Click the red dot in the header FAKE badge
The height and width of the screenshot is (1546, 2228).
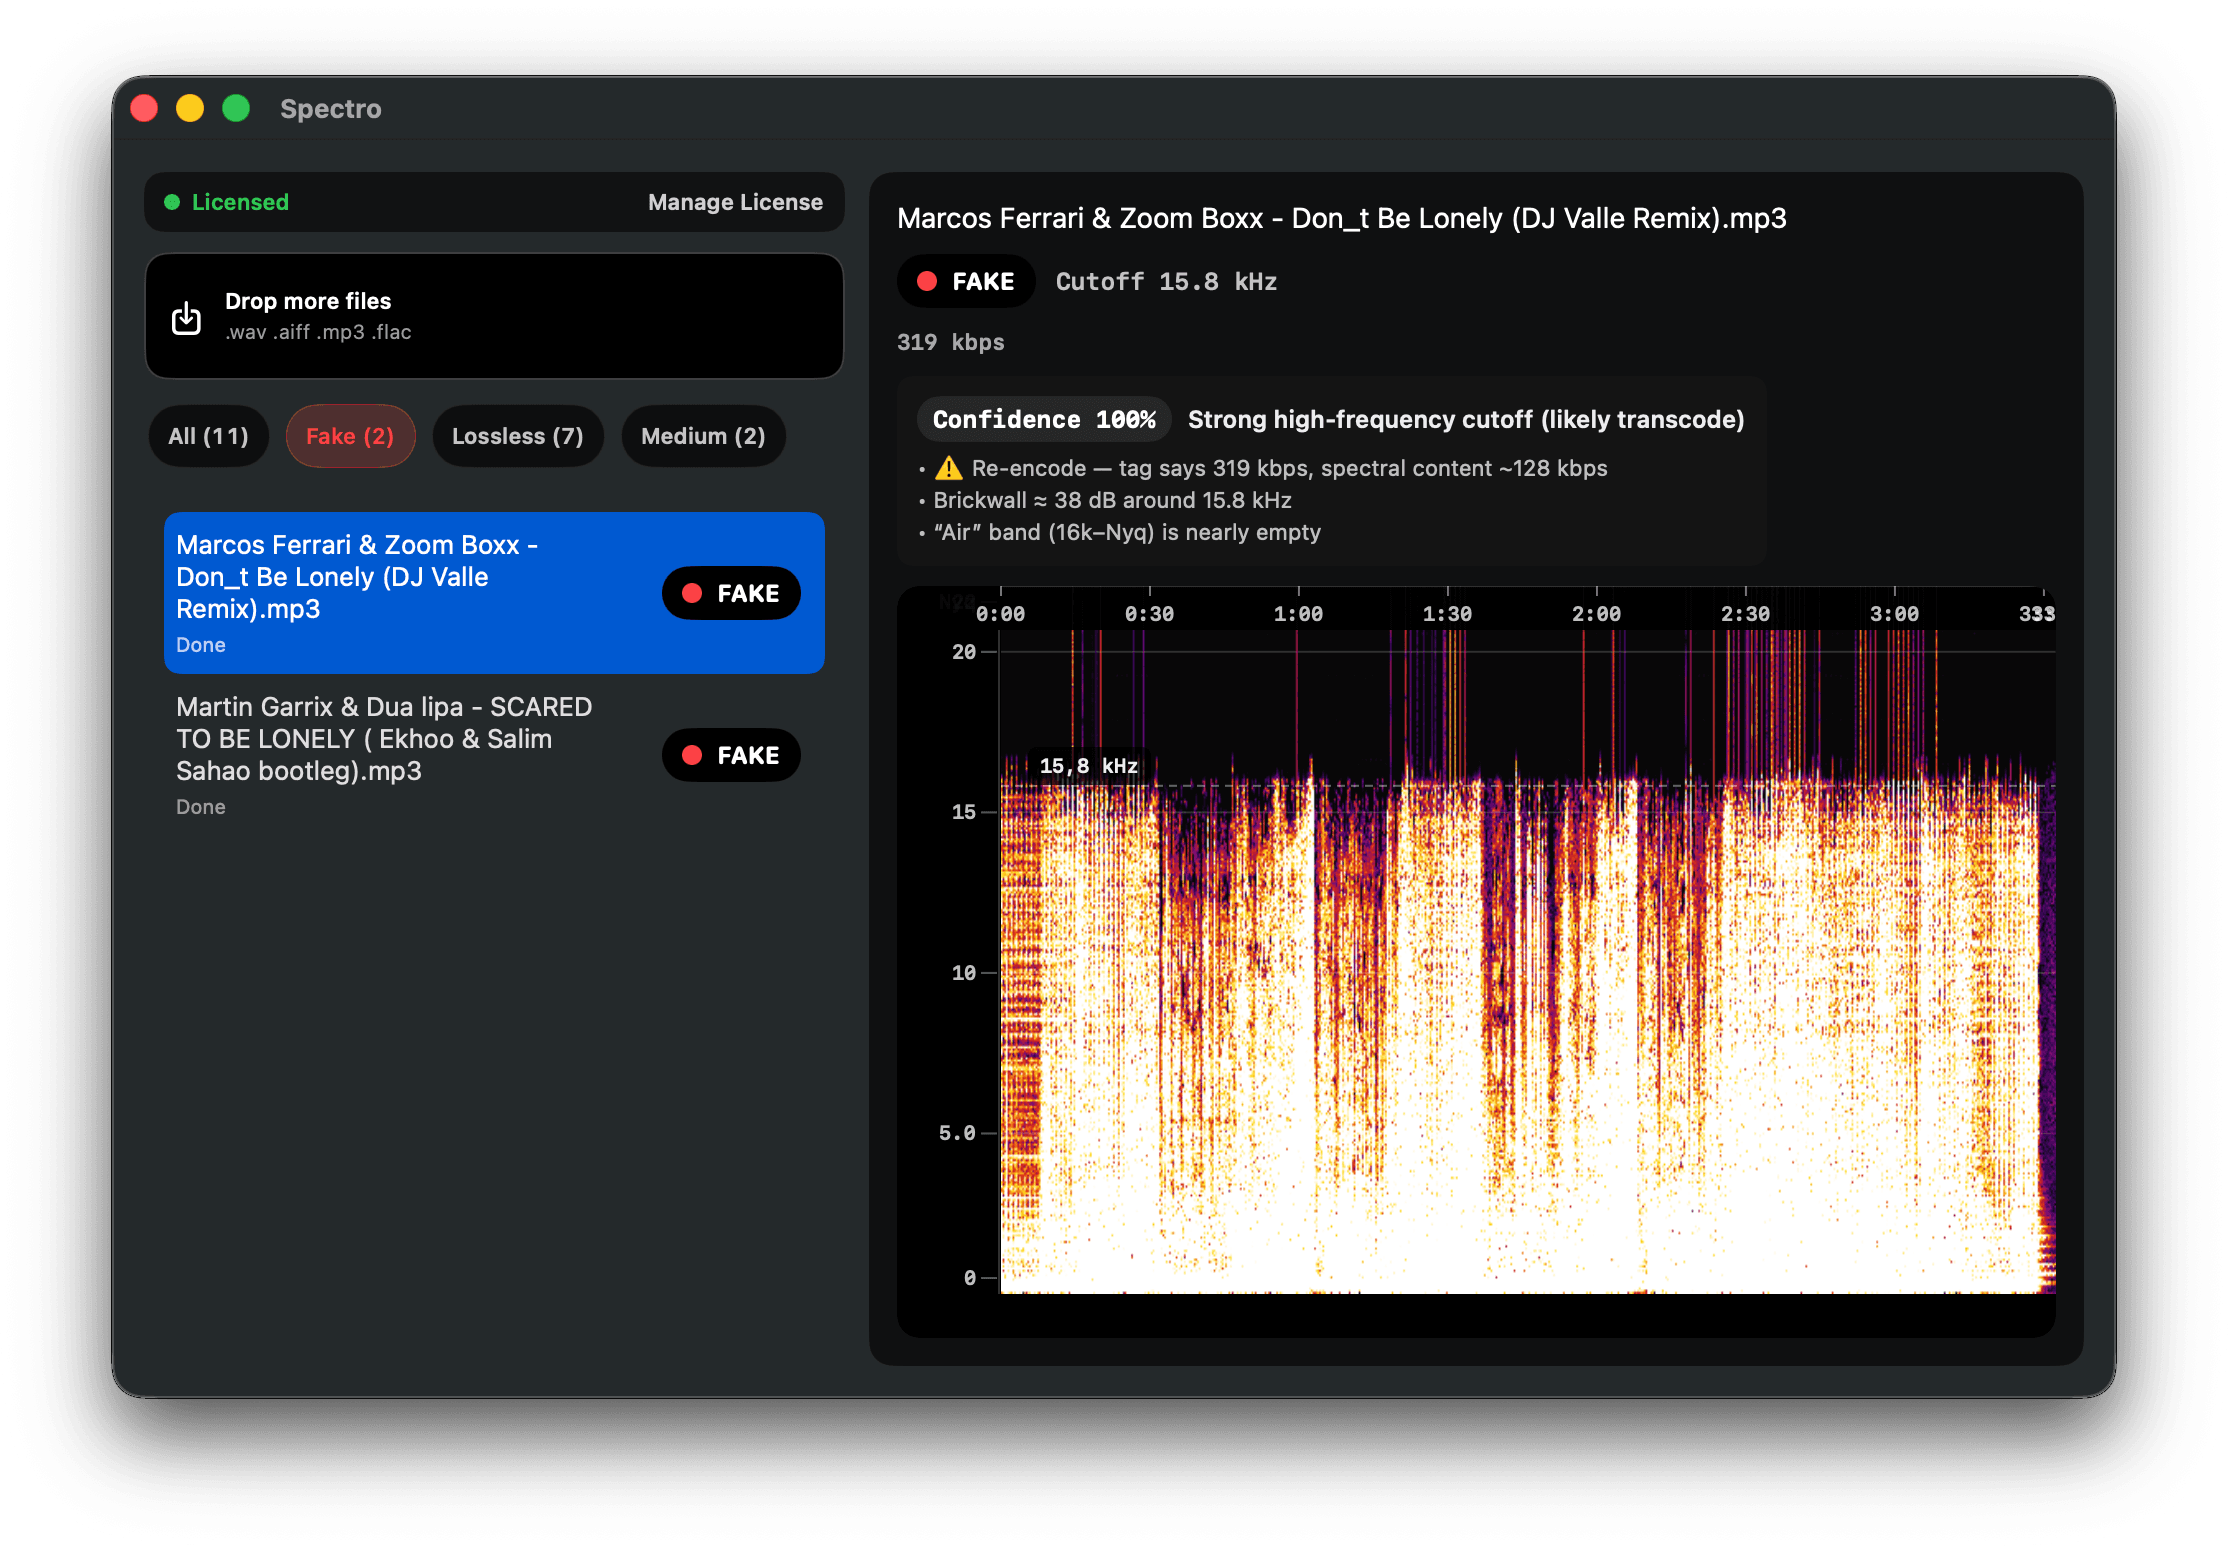(x=927, y=282)
